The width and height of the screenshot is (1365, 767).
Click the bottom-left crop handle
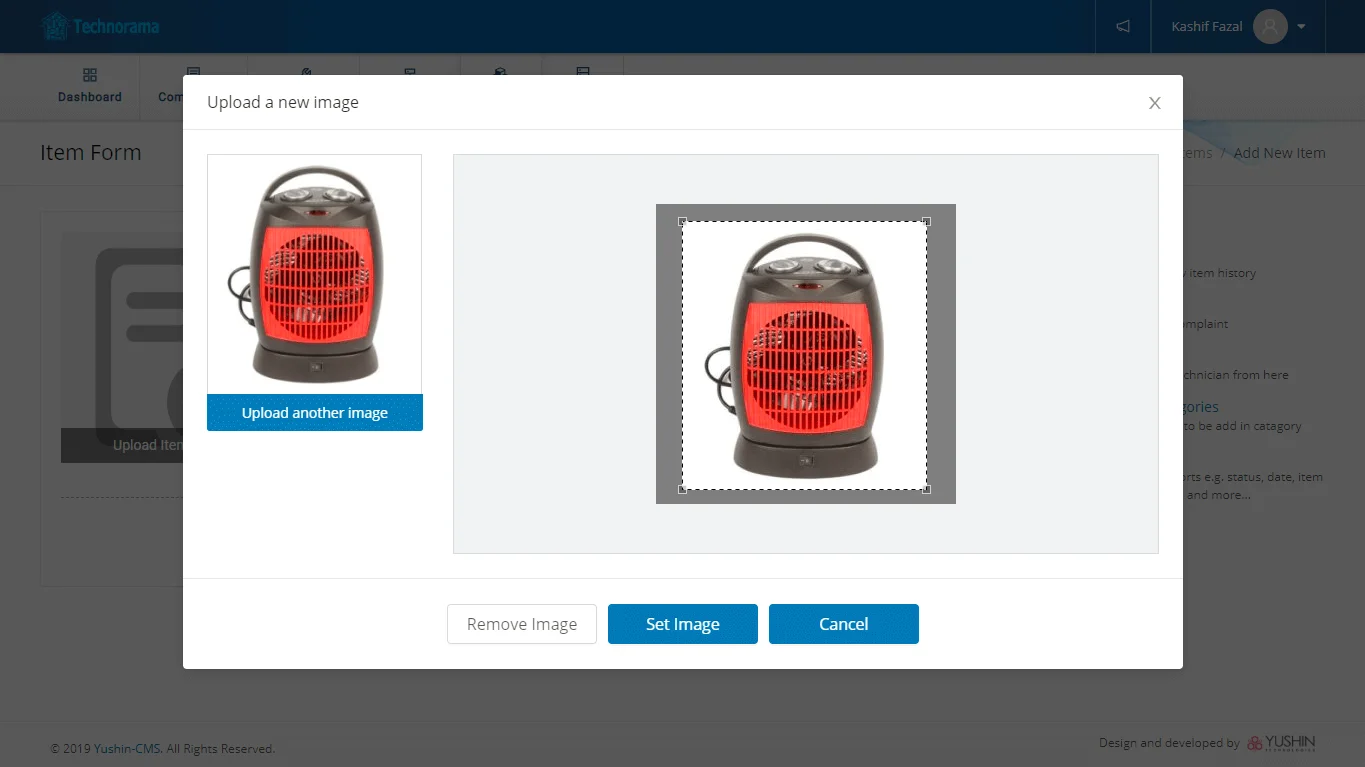(x=682, y=489)
